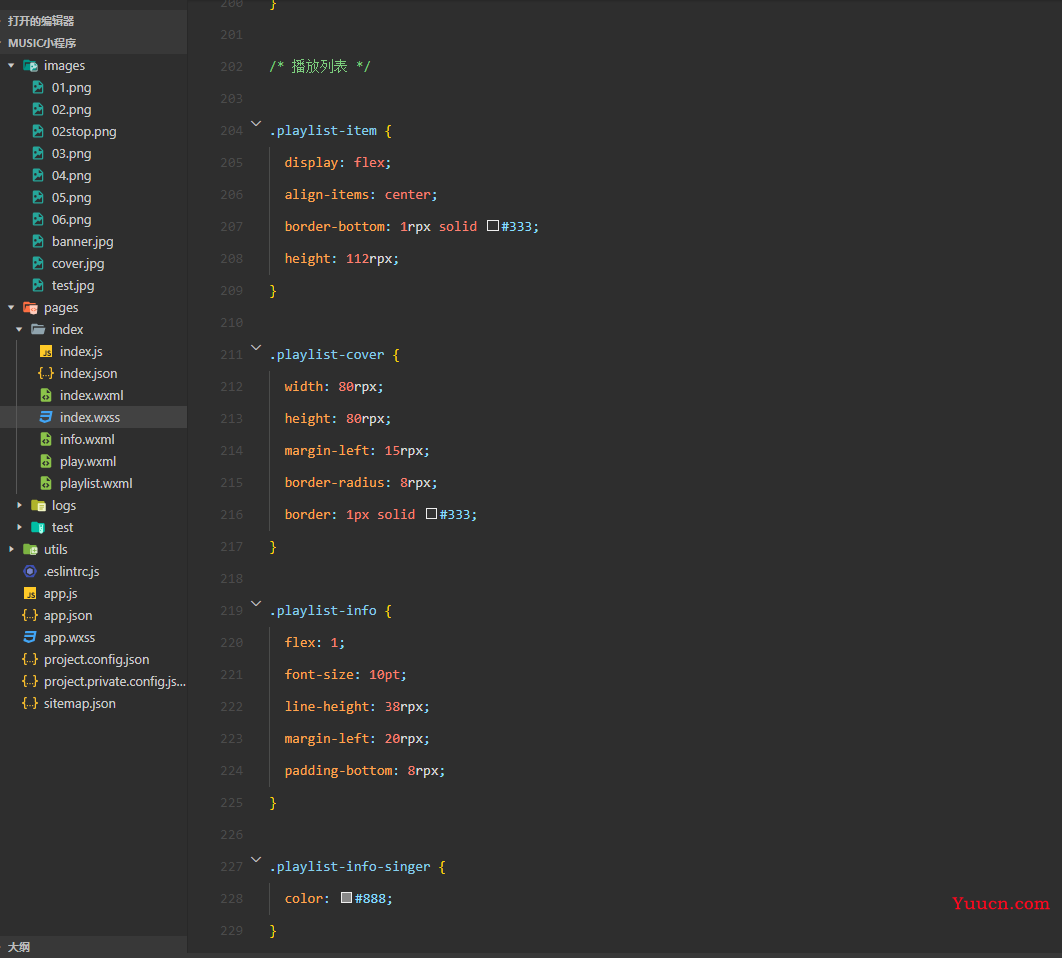Viewport: 1062px width, 958px height.
Task: Click the 05.png file icon
Action: 39,197
